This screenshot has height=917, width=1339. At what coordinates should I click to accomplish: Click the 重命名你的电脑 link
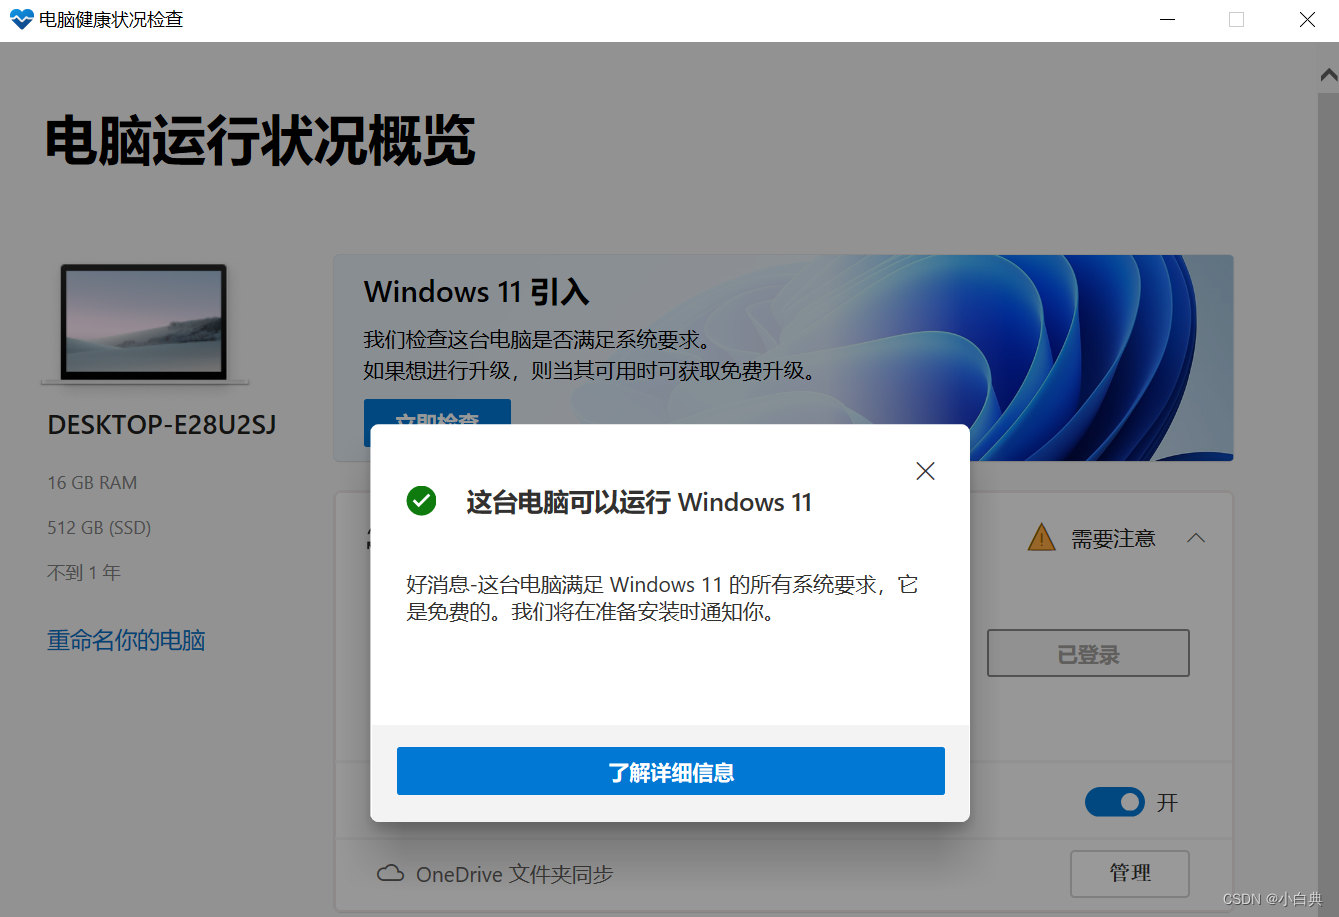tap(126, 640)
